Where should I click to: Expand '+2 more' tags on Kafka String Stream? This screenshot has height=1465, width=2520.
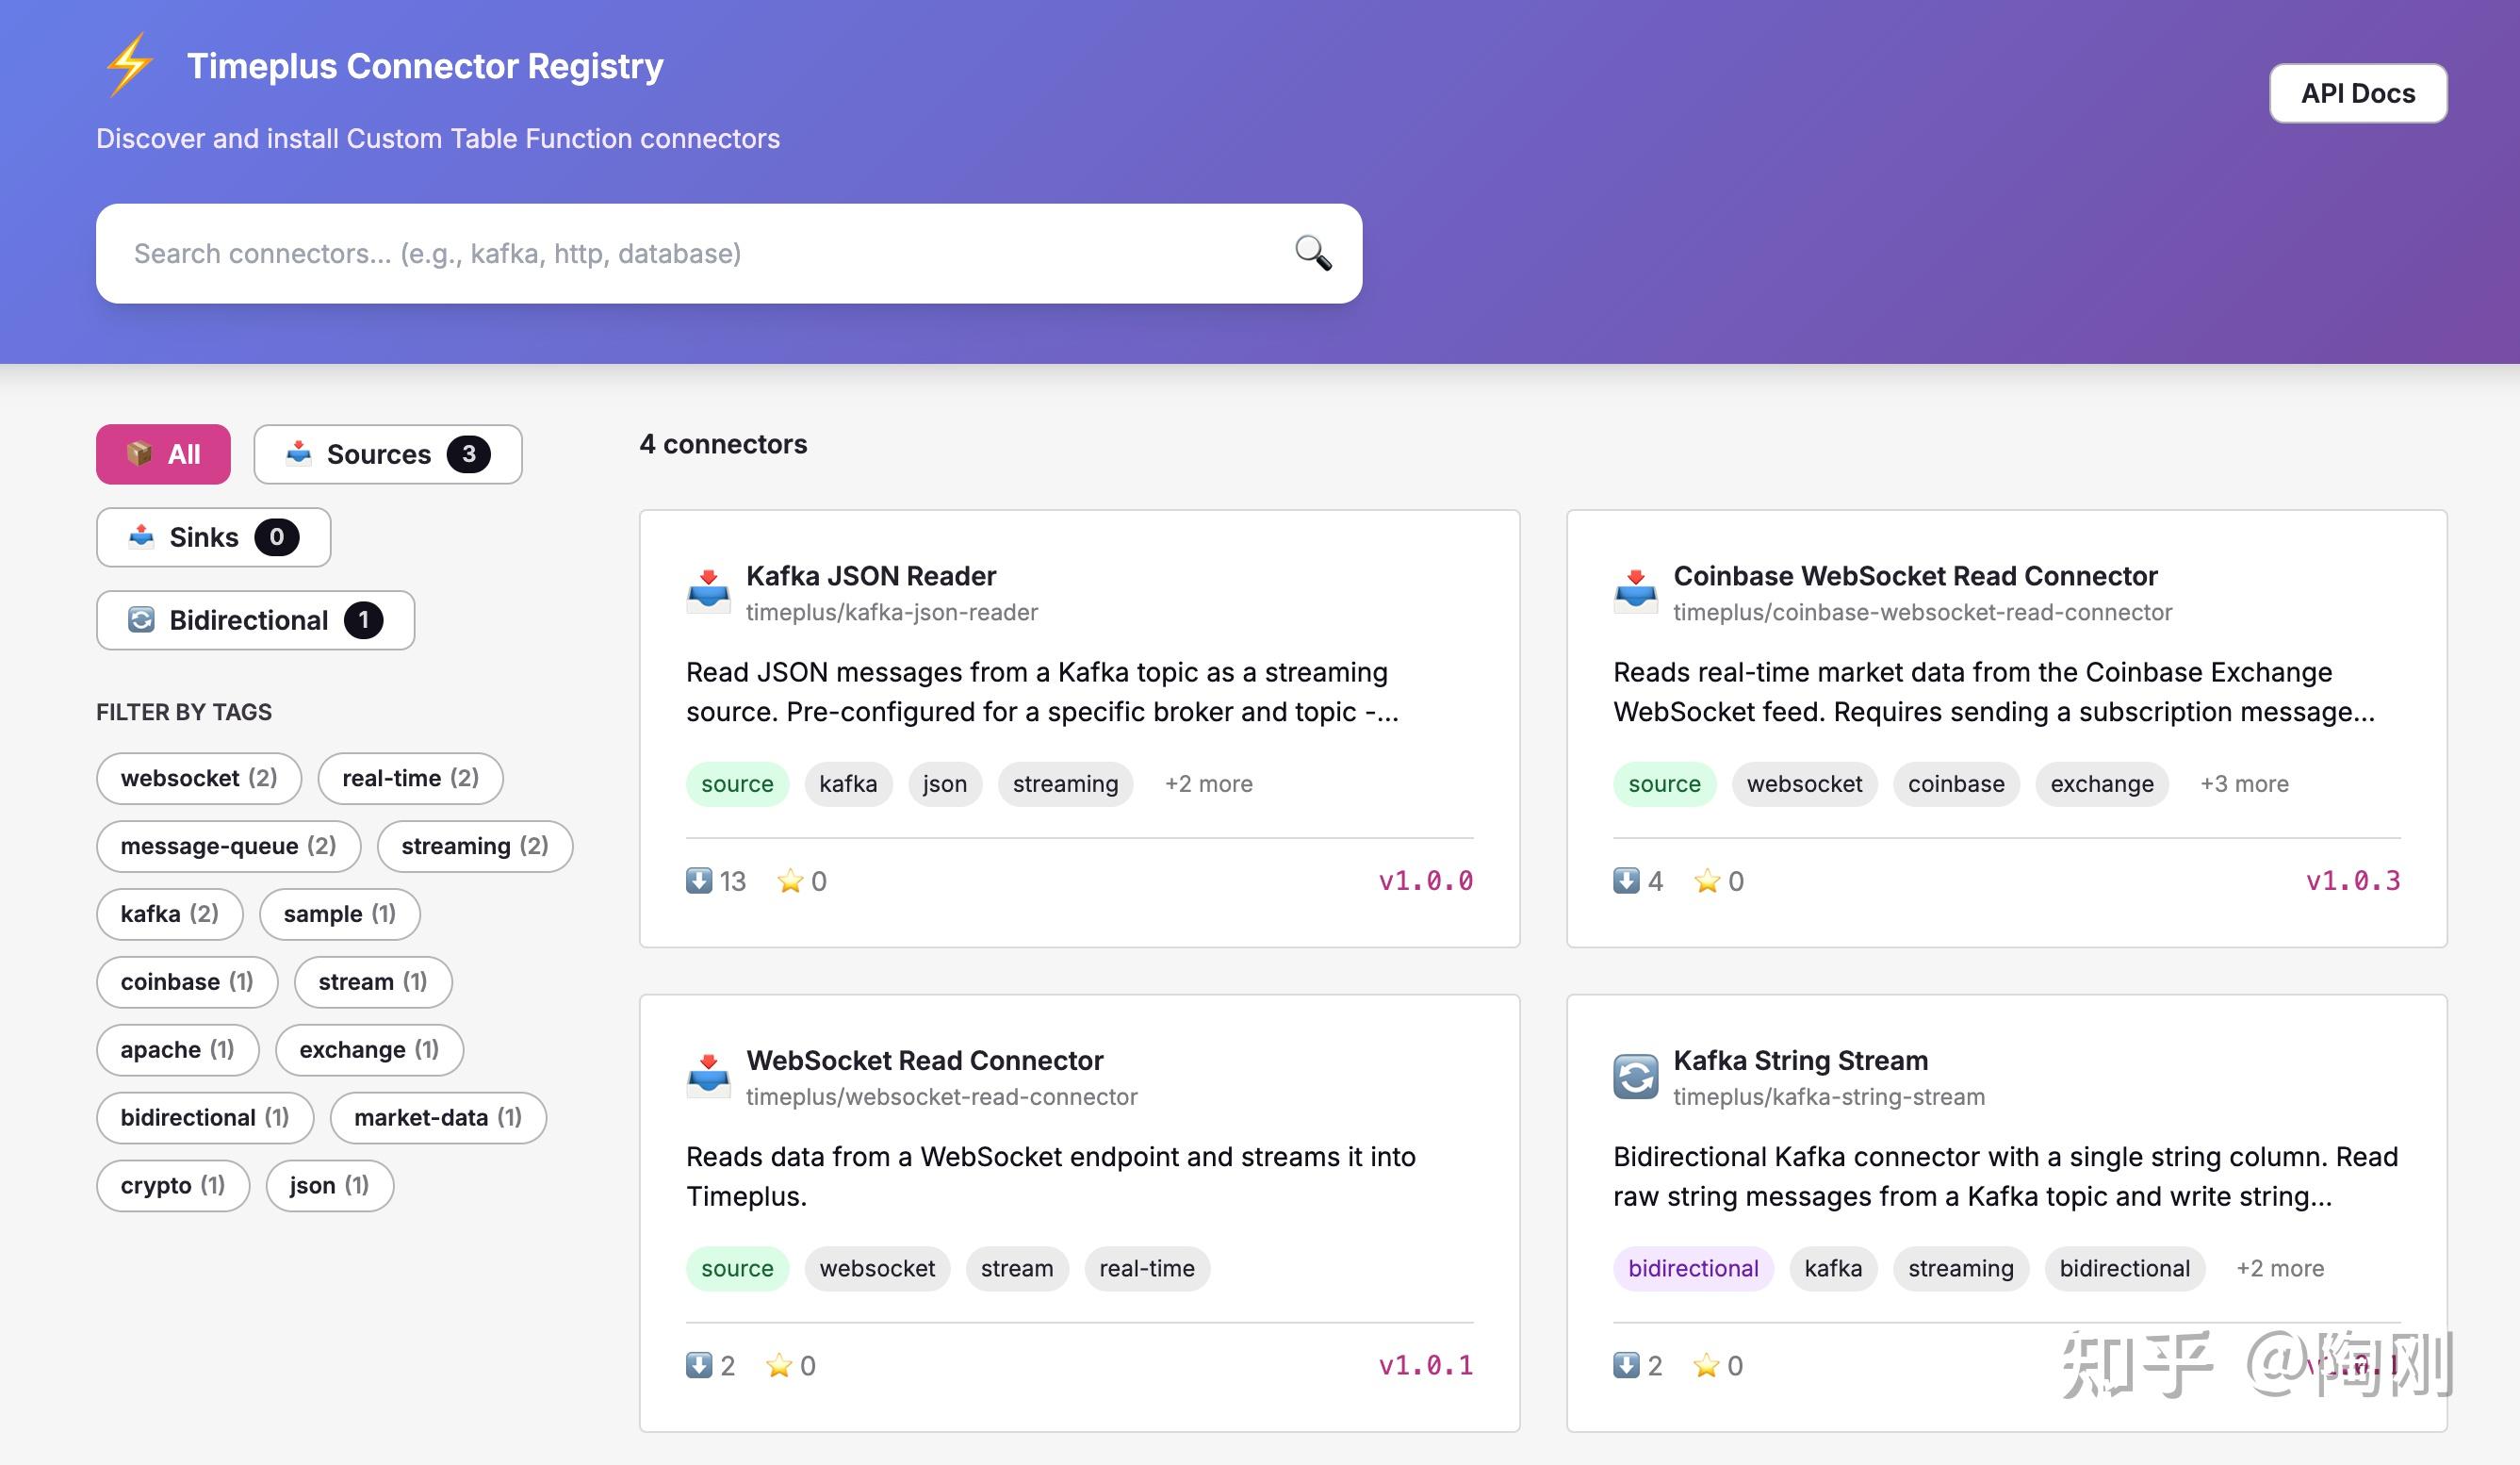tap(2279, 1268)
